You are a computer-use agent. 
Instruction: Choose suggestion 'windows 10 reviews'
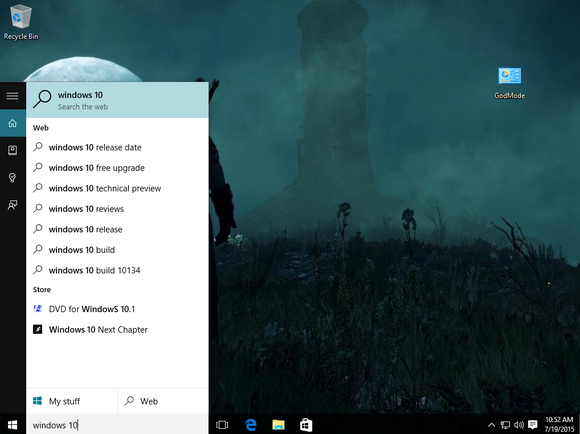coord(117,209)
